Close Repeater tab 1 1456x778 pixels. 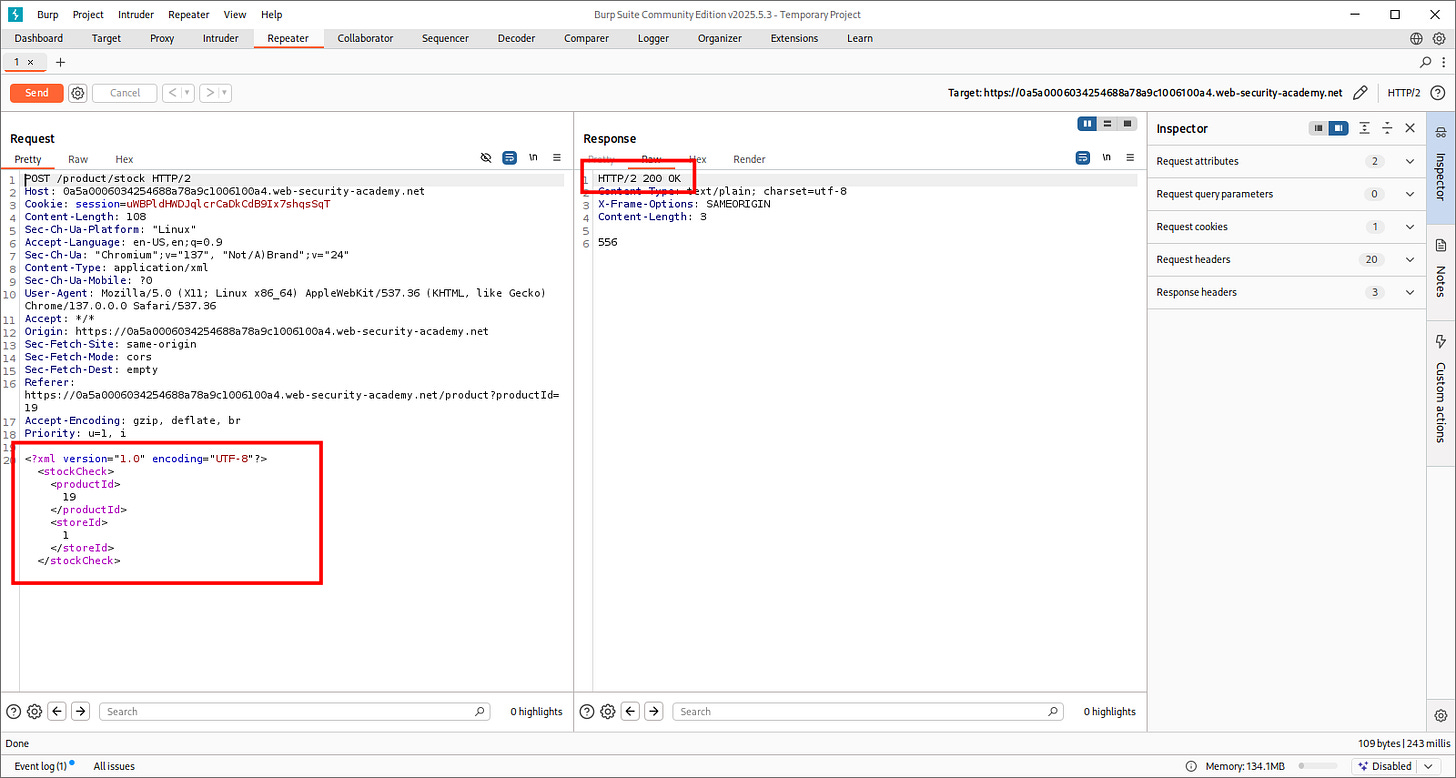click(30, 62)
